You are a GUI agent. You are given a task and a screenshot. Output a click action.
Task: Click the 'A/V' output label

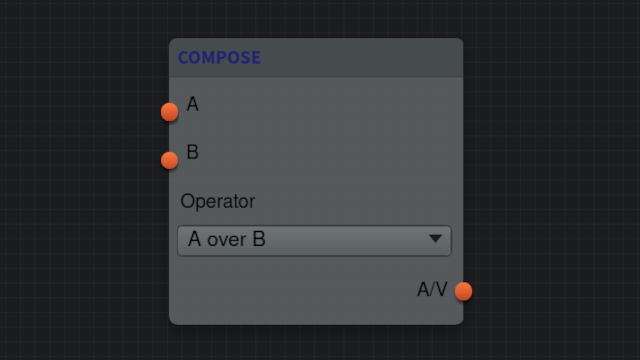(x=432, y=290)
